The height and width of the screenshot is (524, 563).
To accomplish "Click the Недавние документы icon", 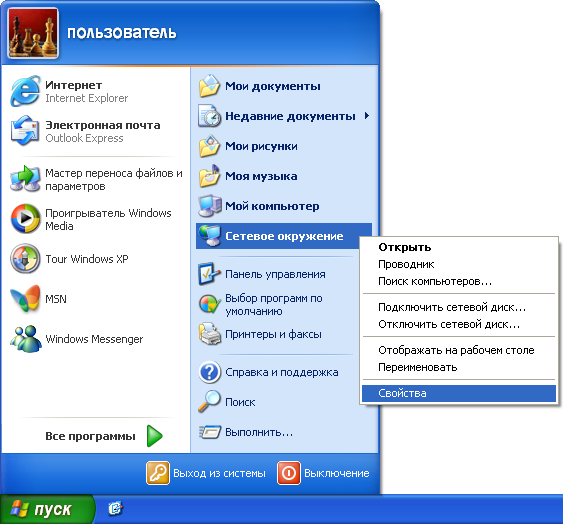I will click(x=209, y=116).
